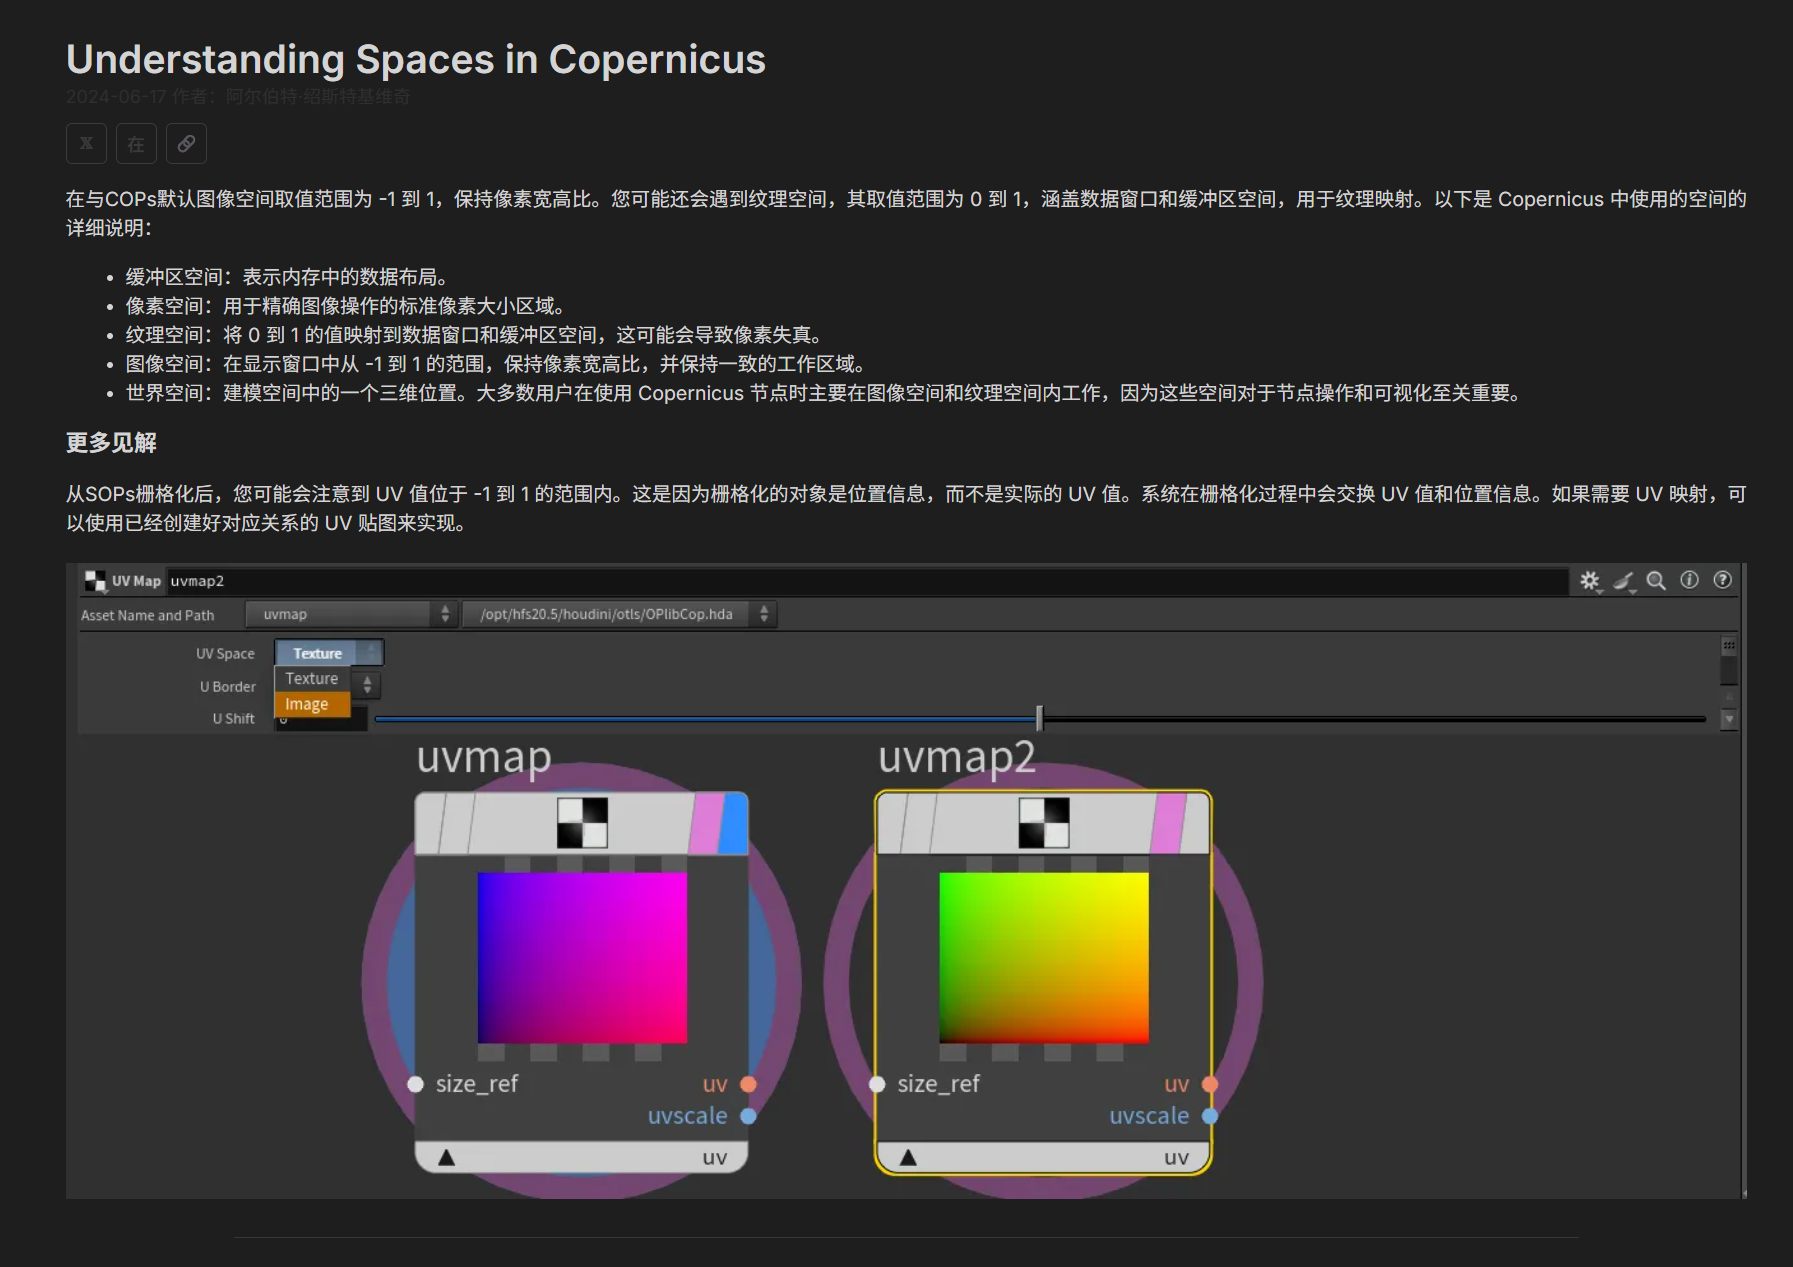Open the OPlibCop.hda asset path dropdown
The height and width of the screenshot is (1267, 1793).
point(620,614)
